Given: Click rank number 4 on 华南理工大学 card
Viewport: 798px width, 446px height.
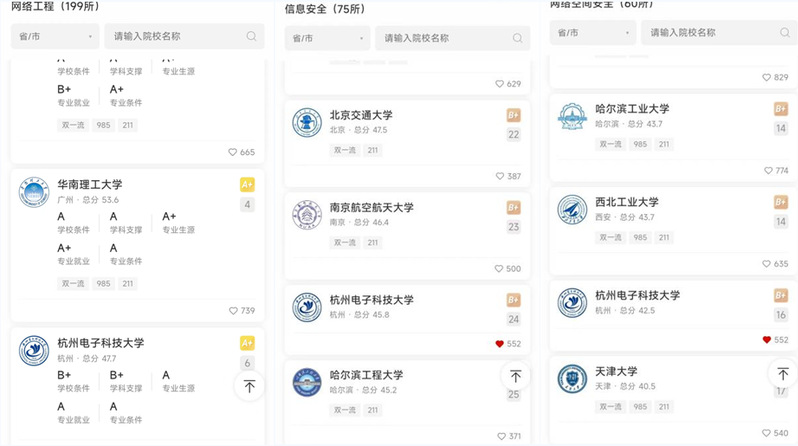Looking at the screenshot, I should coord(247,205).
